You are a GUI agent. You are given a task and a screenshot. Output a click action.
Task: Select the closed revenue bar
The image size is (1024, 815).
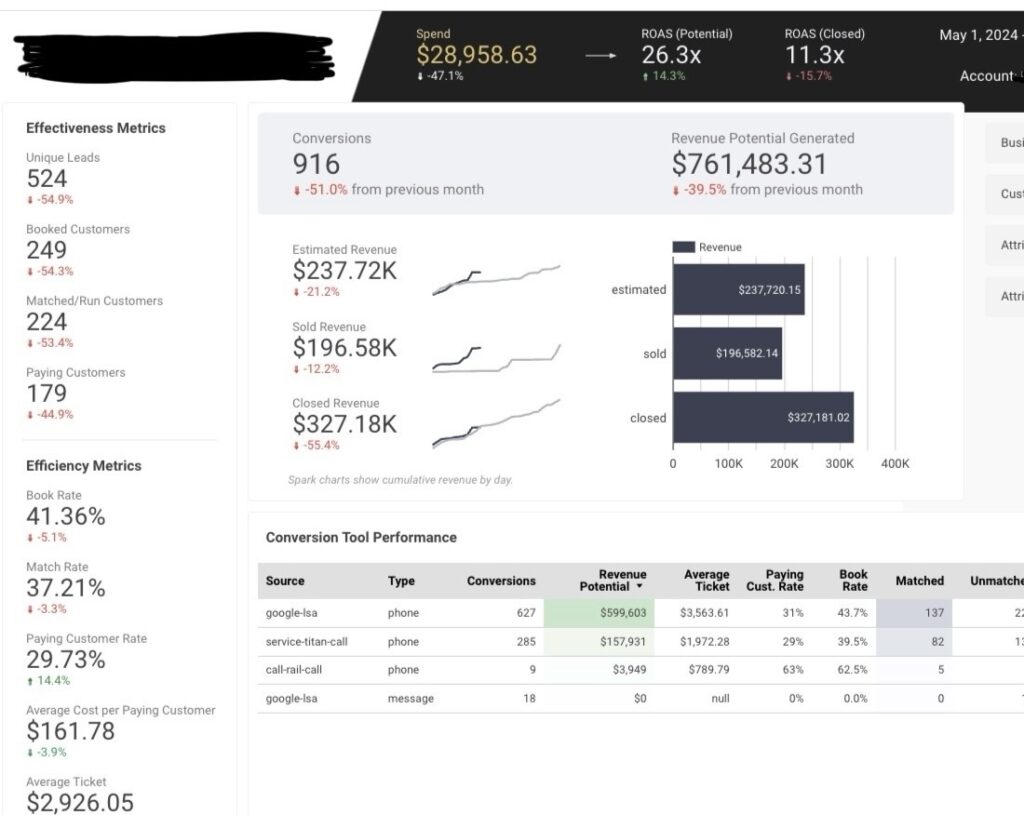pyautogui.click(x=763, y=418)
